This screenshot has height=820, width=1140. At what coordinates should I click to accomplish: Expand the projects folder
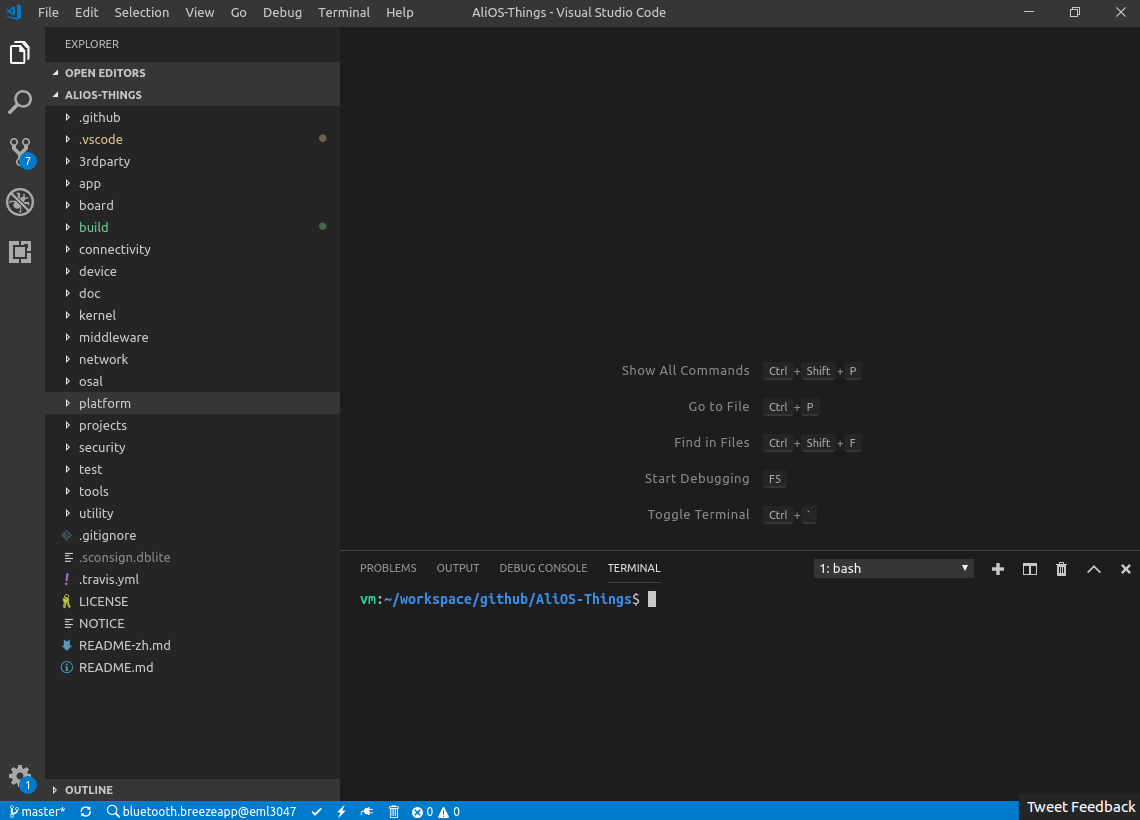tap(192, 425)
